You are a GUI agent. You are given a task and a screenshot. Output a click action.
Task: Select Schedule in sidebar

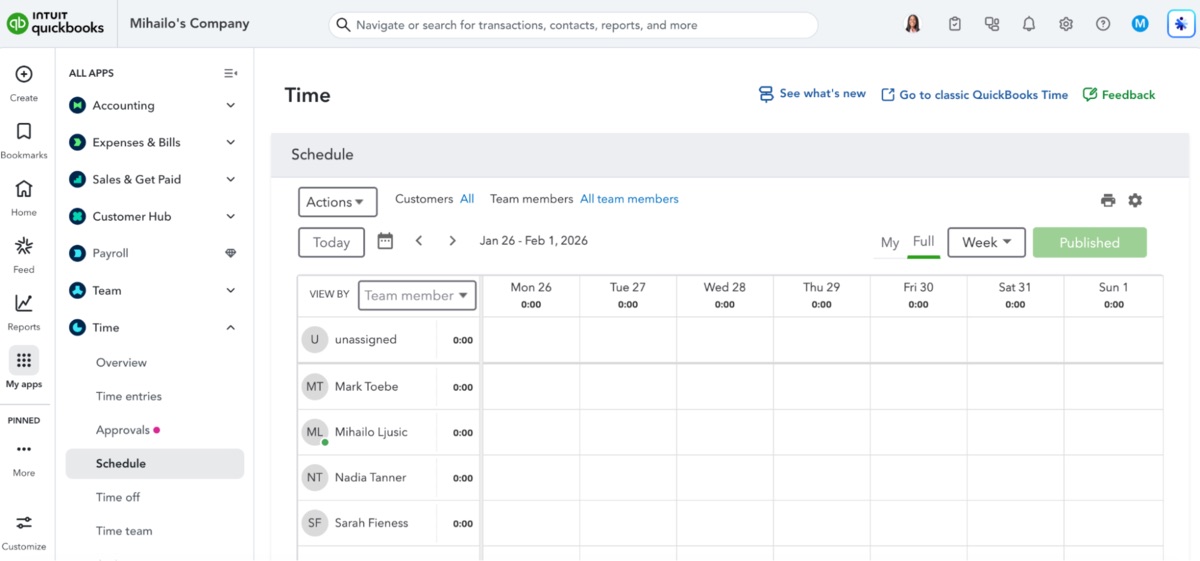155,463
